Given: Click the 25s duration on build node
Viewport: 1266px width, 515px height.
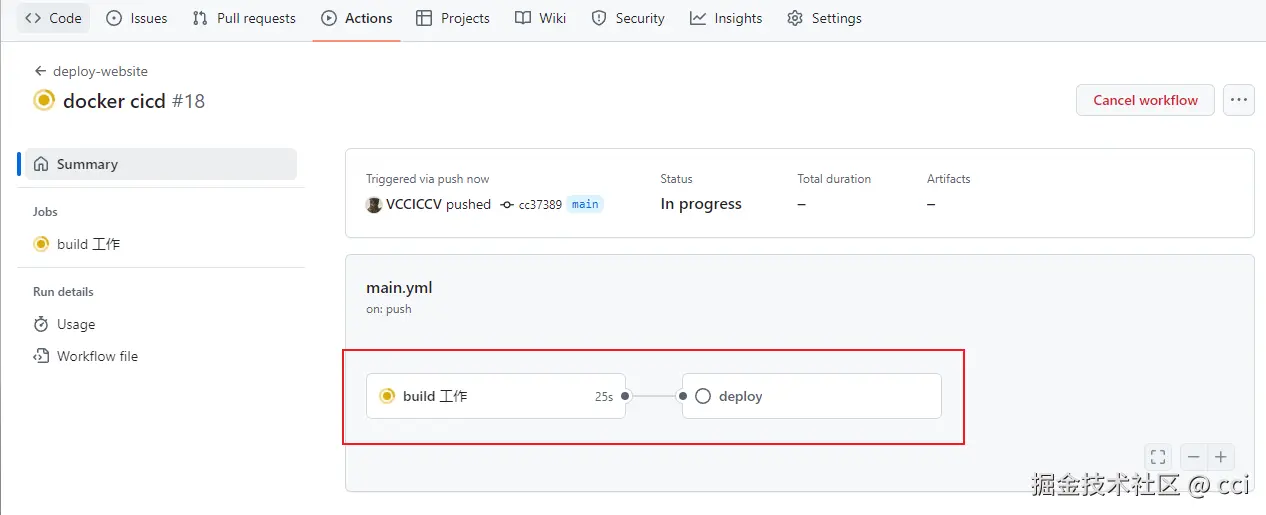Looking at the screenshot, I should click(604, 396).
